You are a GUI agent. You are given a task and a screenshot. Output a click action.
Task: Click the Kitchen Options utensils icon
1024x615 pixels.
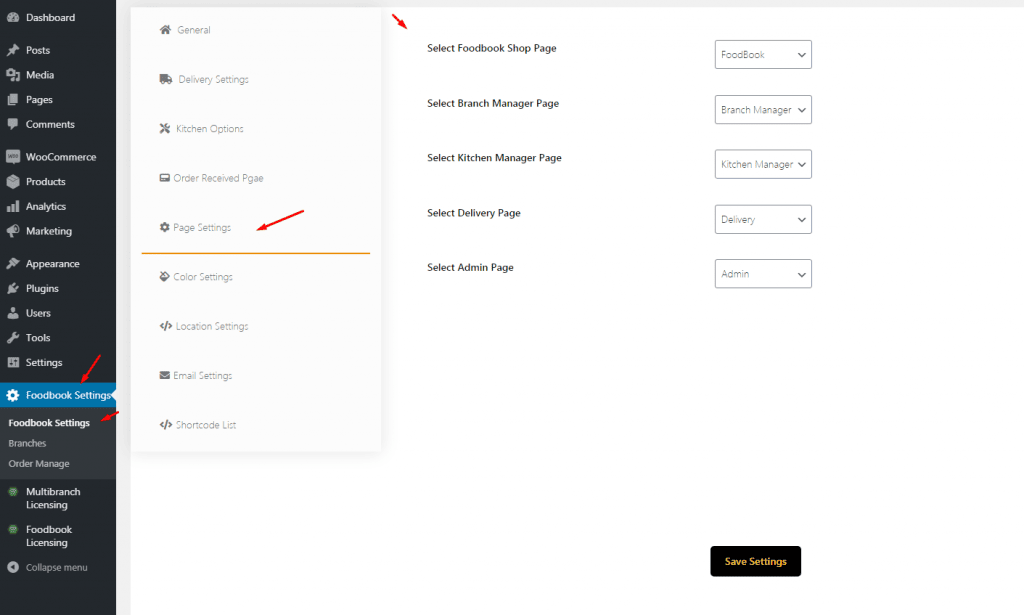coord(165,129)
